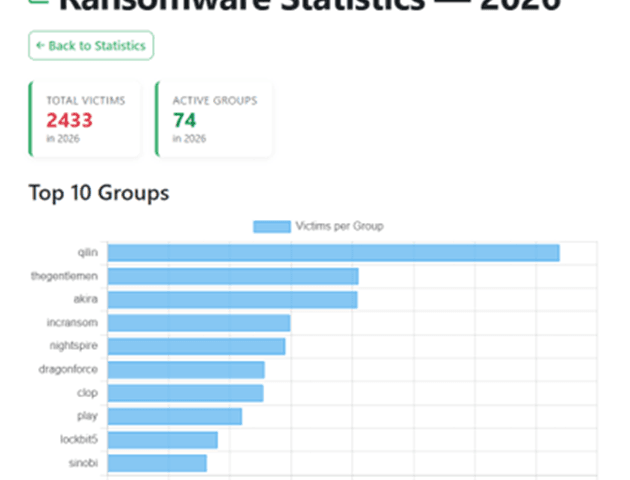The image size is (630, 480).
Task: Click the qilin axis label text
Action: pyautogui.click(x=87, y=253)
